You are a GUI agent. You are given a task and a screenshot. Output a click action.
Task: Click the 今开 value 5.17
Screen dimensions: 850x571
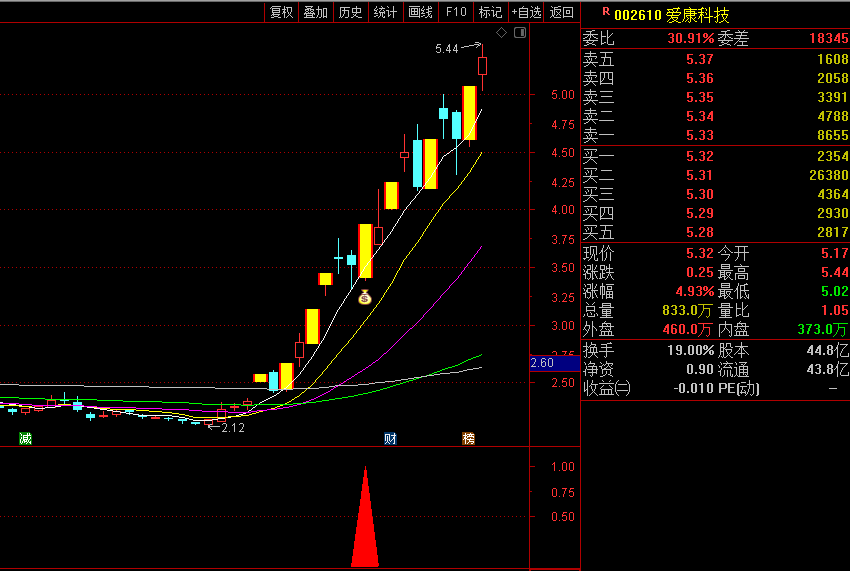(835, 253)
